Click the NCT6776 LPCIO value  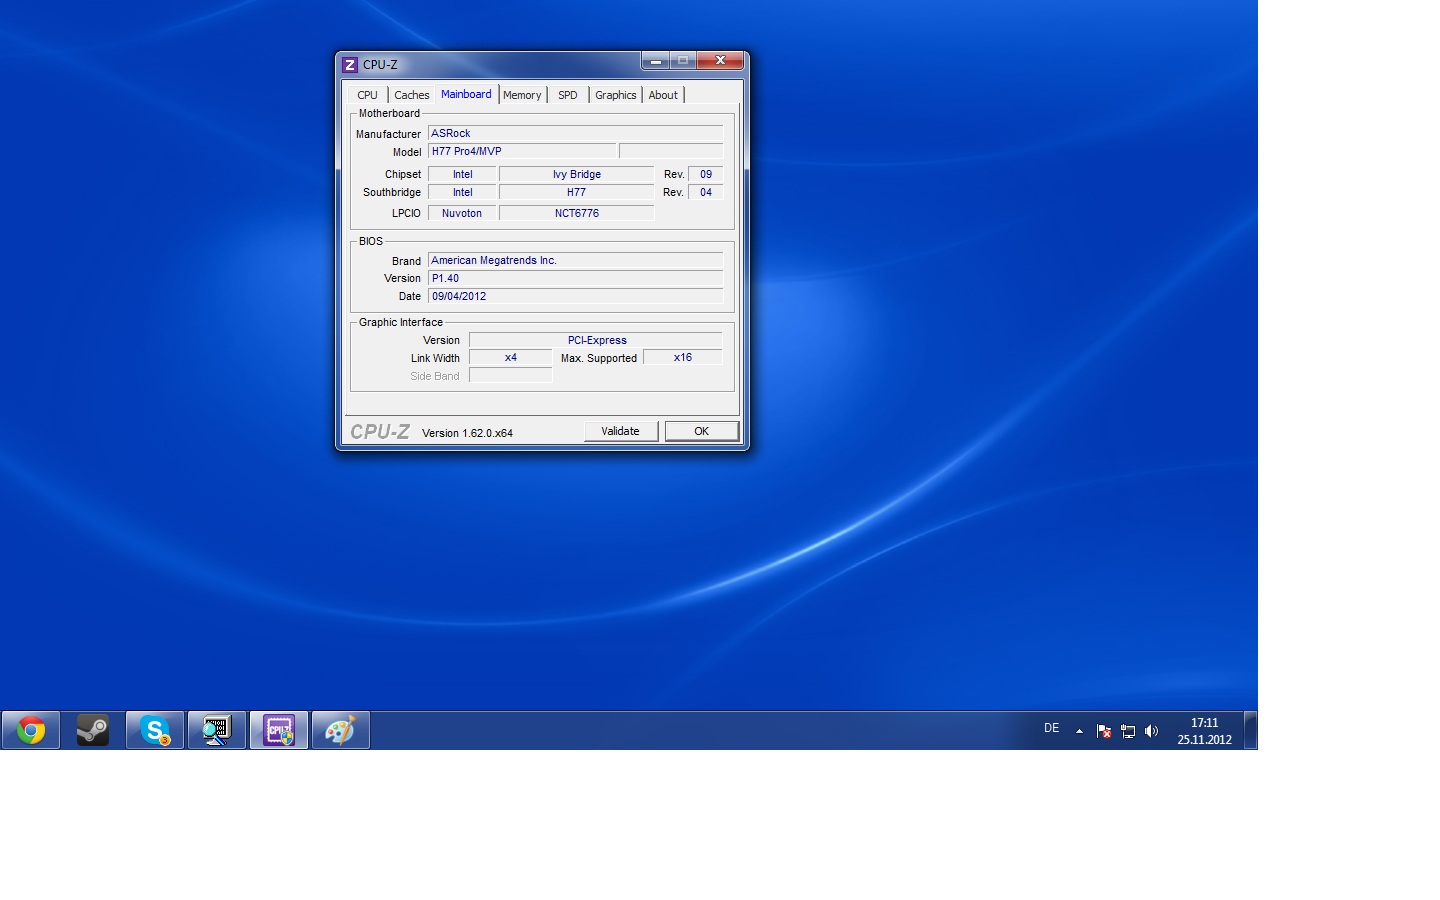(577, 213)
